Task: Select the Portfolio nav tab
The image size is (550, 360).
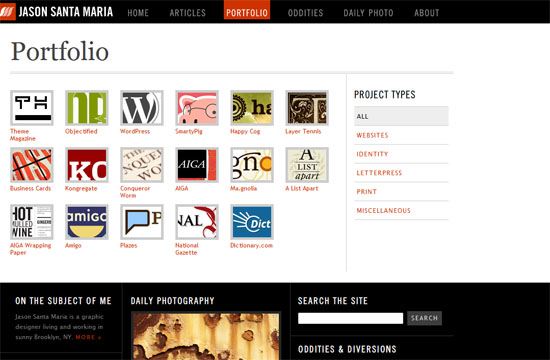Action: pyautogui.click(x=247, y=11)
